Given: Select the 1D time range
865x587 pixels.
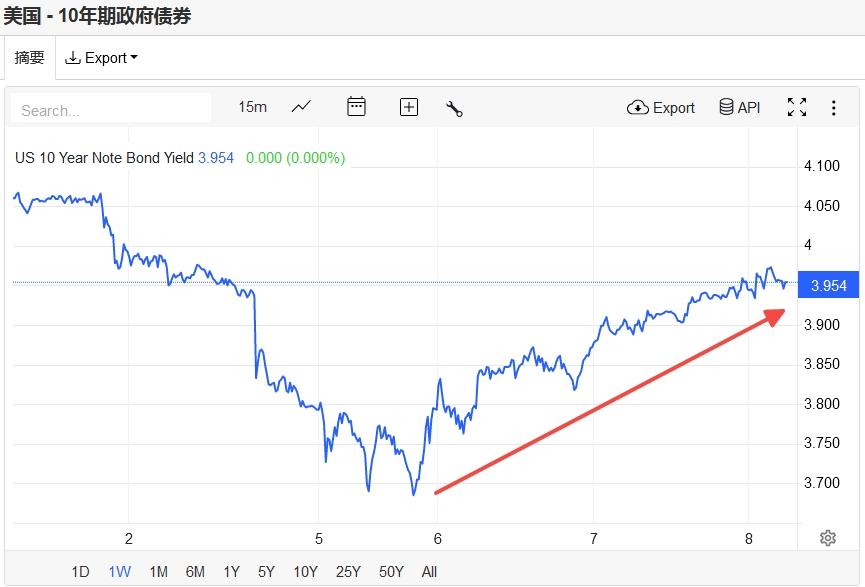Looking at the screenshot, I should [x=80, y=572].
